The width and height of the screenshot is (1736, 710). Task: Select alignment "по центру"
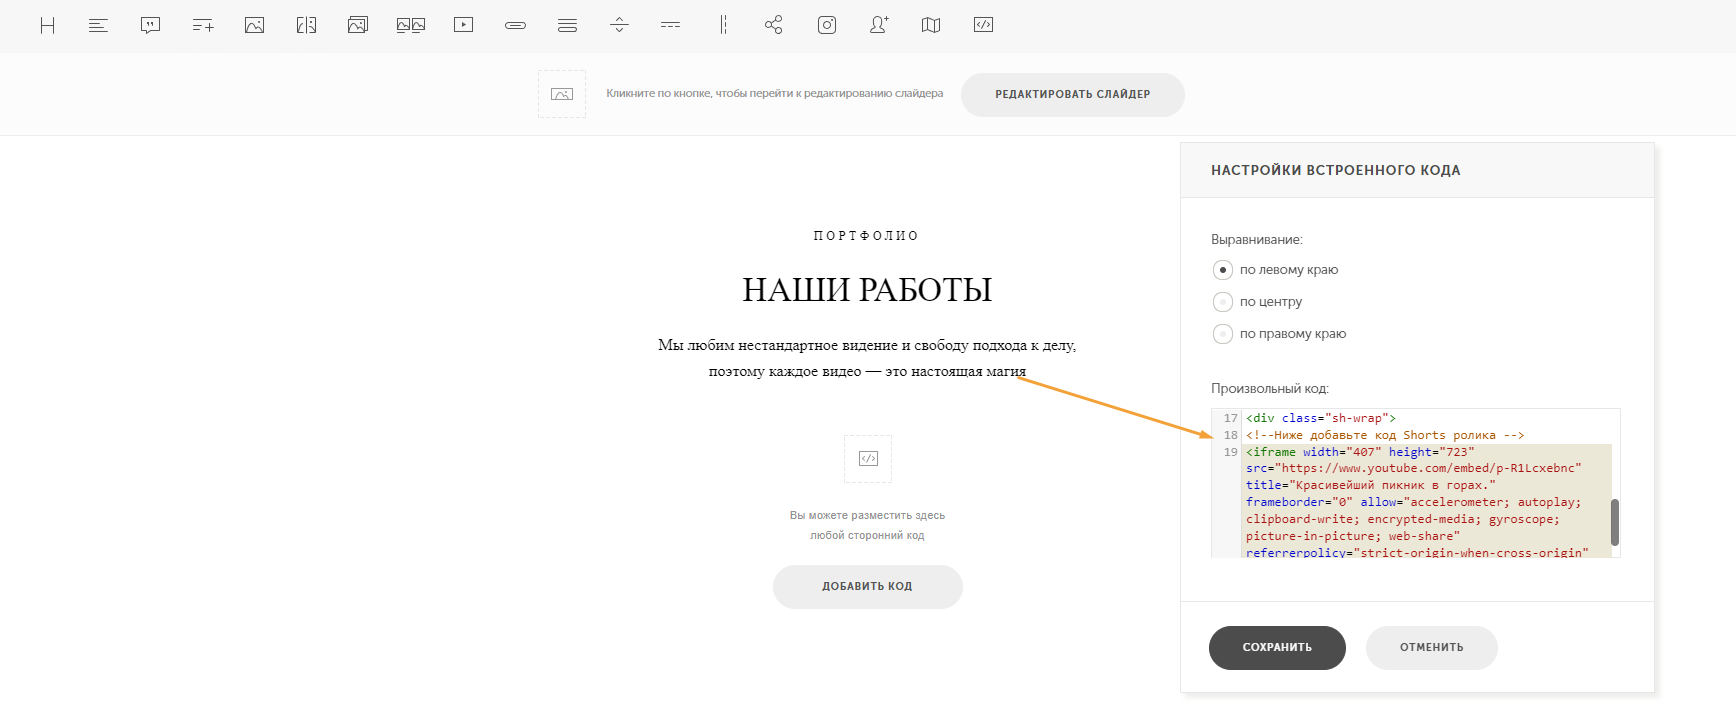point(1222,302)
